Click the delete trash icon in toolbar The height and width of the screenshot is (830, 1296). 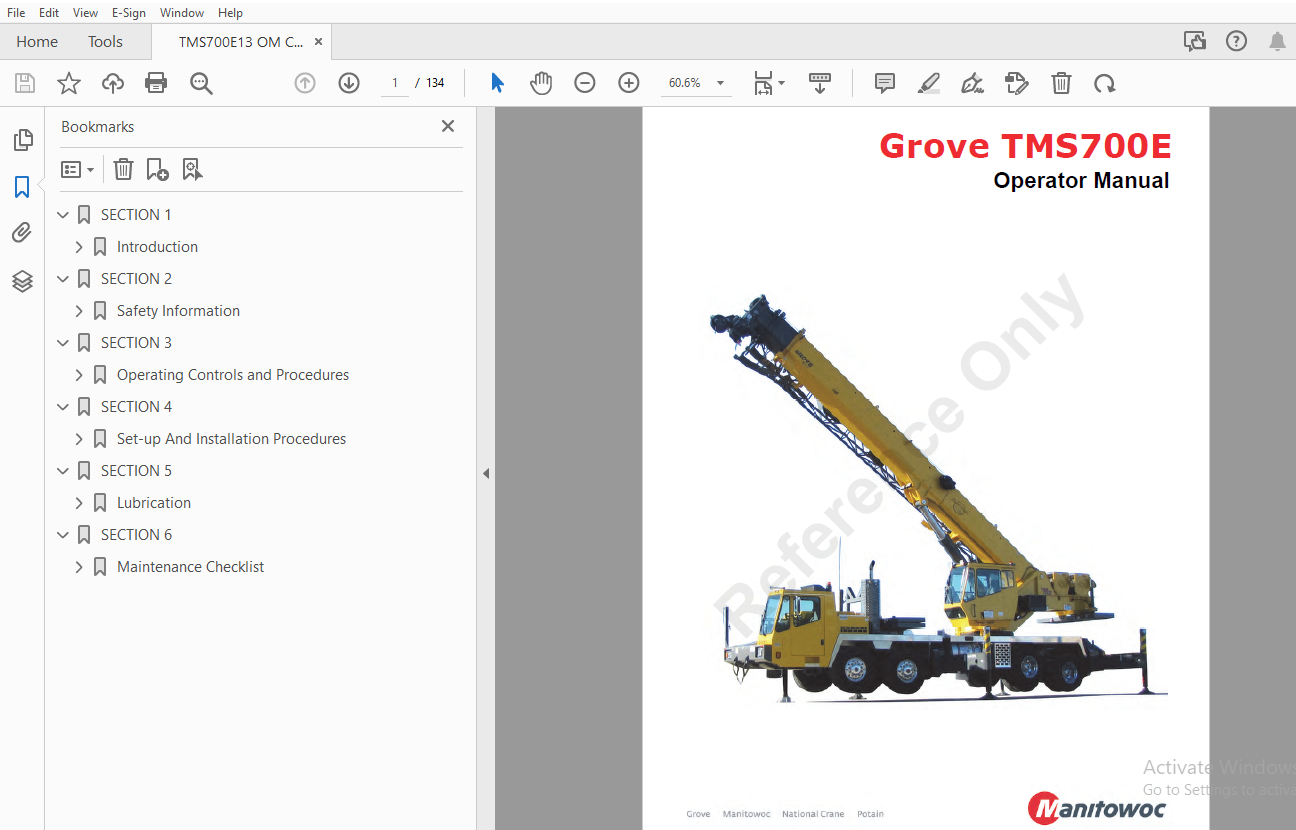click(x=1061, y=83)
